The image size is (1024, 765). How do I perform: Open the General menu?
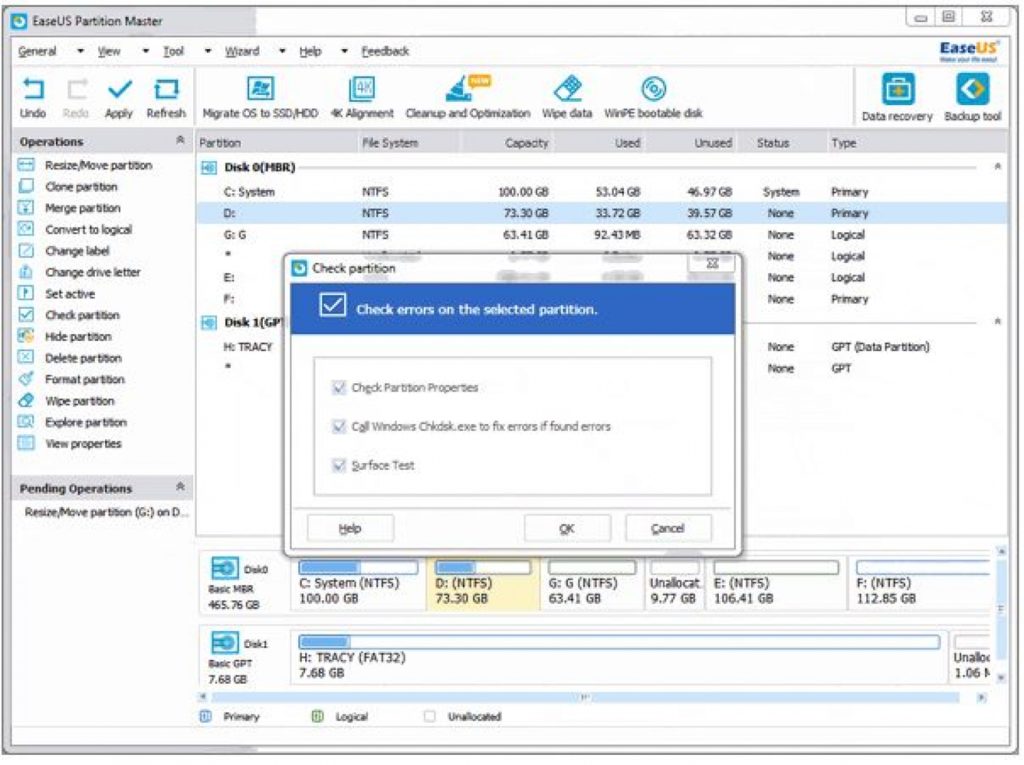(x=37, y=51)
